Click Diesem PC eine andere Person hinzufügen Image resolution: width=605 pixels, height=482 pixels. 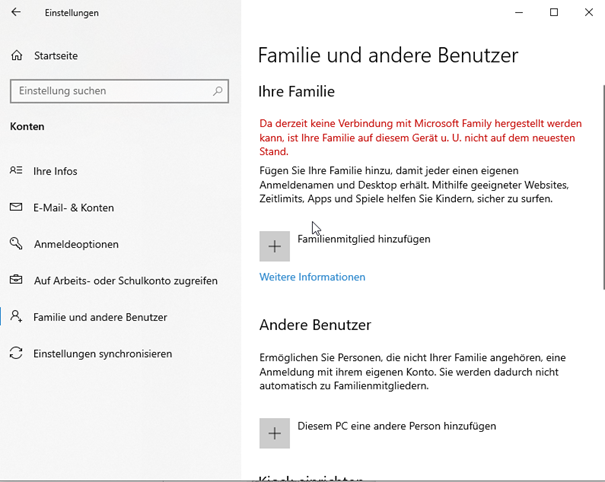396,426
